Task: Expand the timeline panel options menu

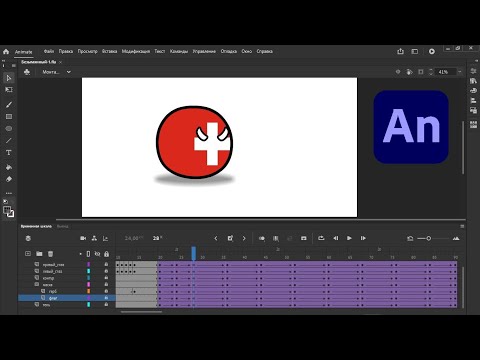Action: (462, 226)
